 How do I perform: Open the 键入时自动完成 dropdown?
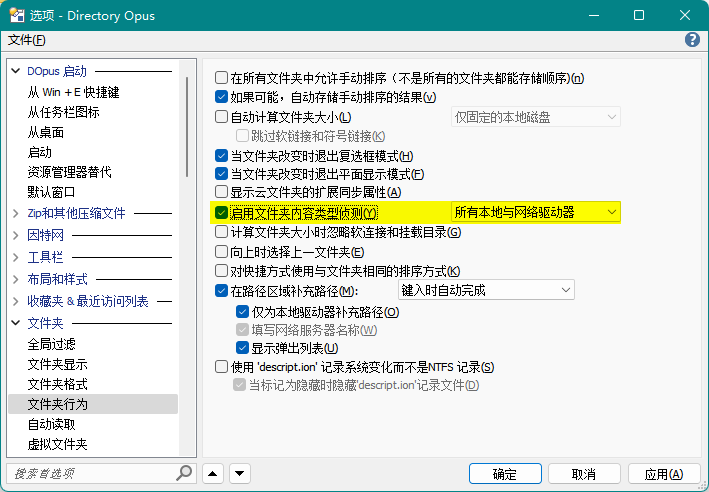click(485, 290)
